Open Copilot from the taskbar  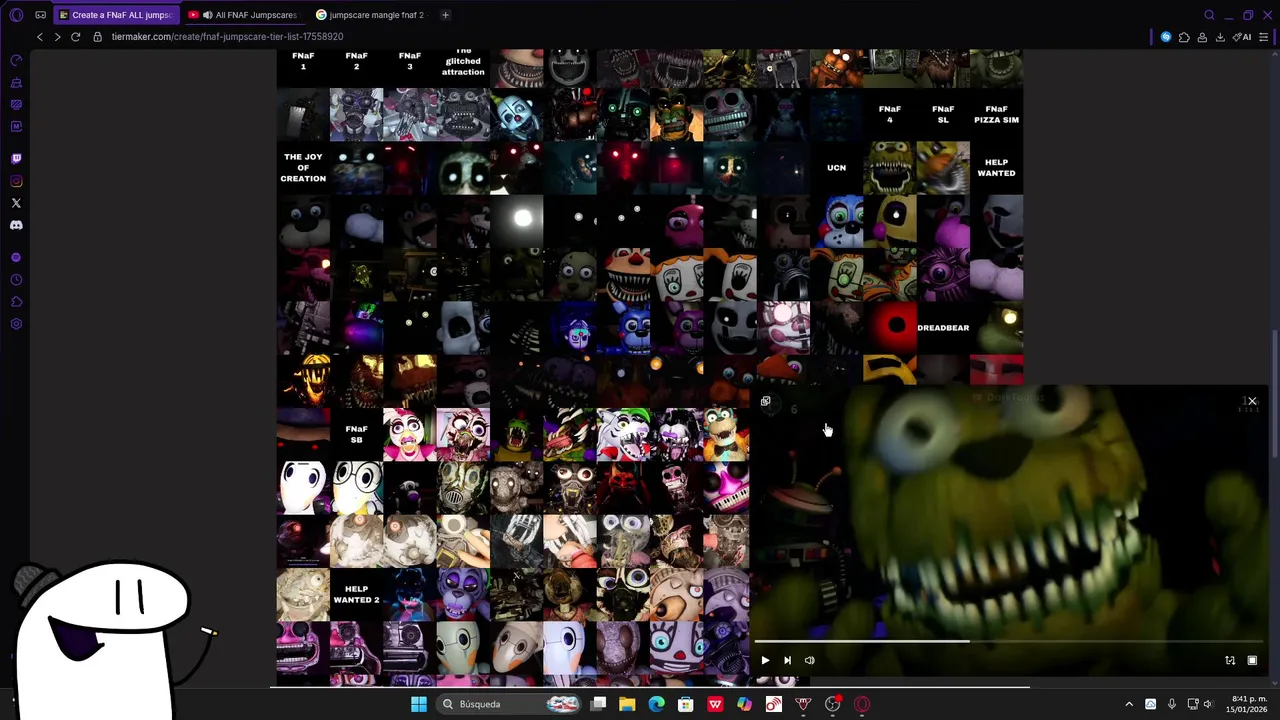[744, 704]
